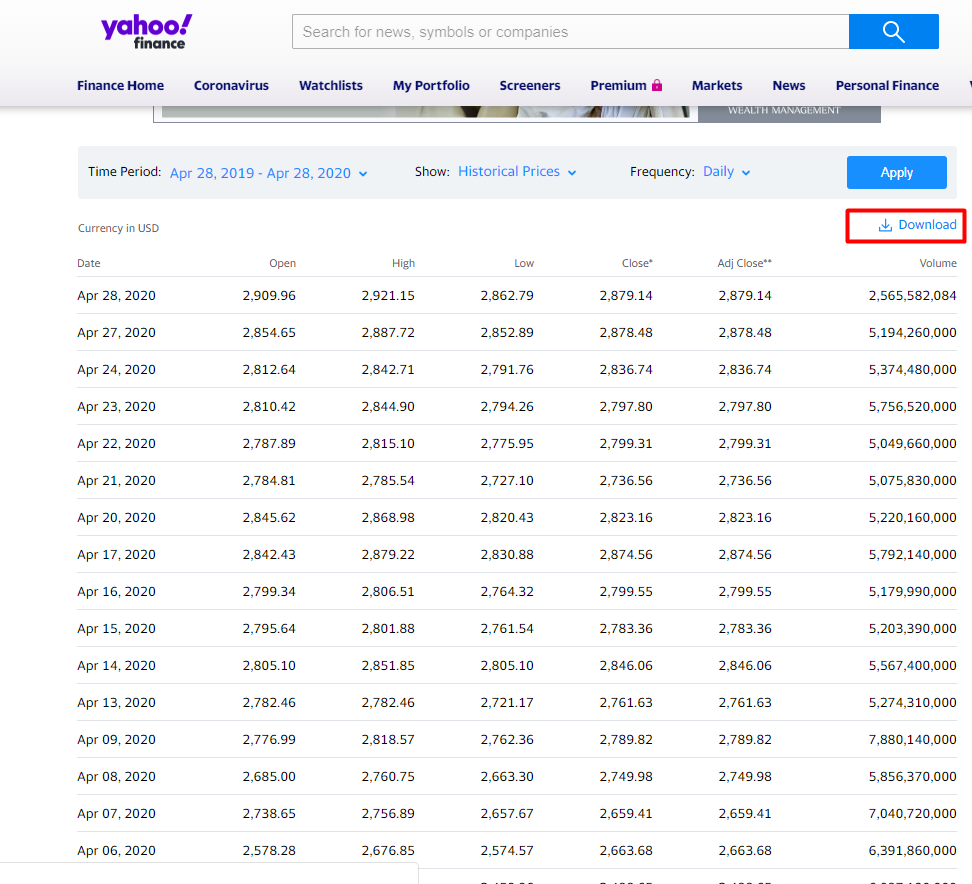Image resolution: width=972 pixels, height=884 pixels.
Task: Go to the Markets section
Action: coord(717,86)
